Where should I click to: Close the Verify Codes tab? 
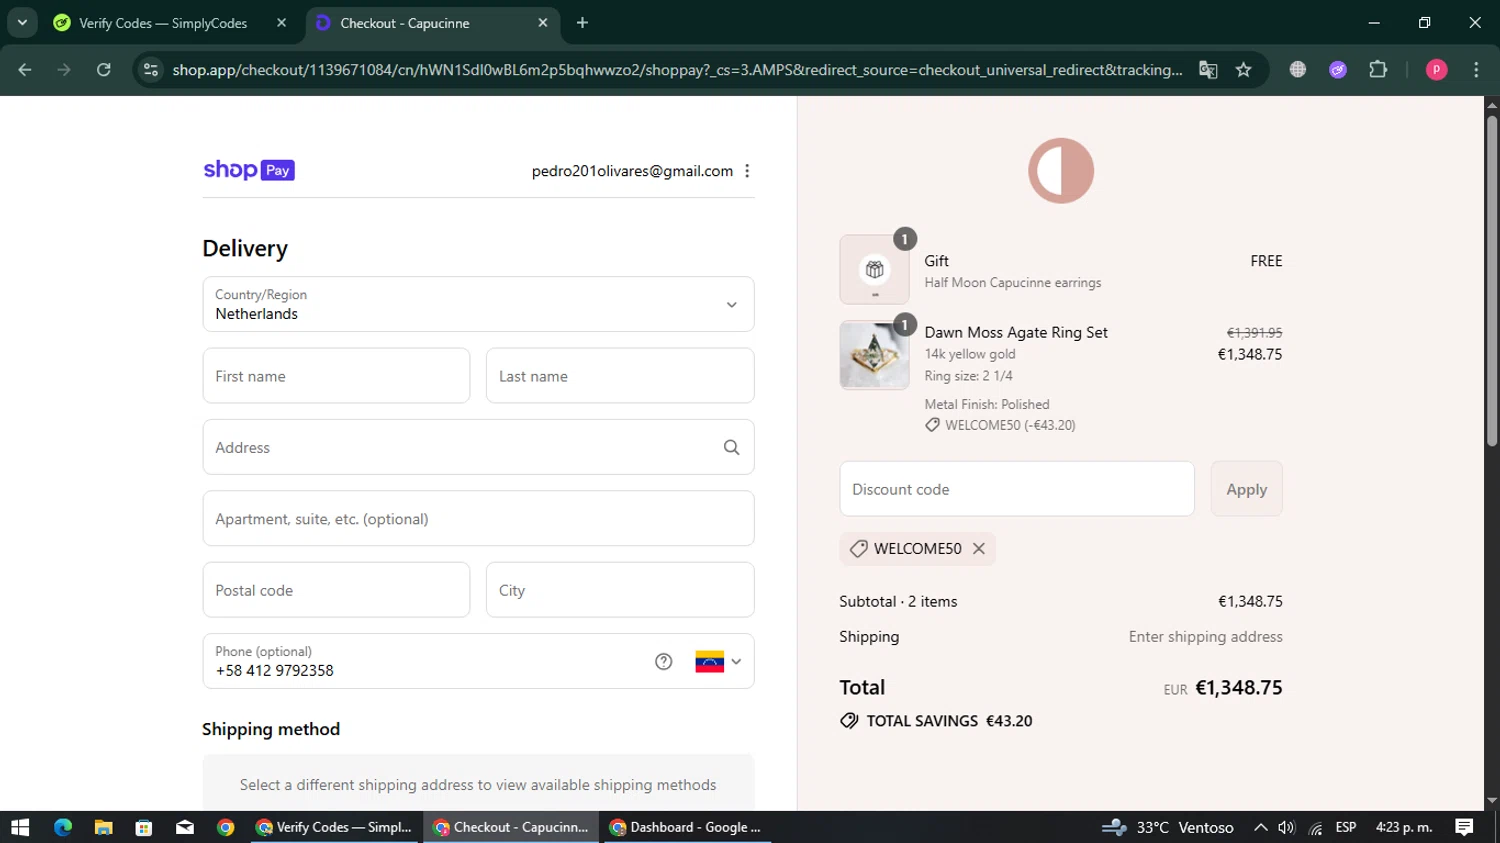click(281, 23)
